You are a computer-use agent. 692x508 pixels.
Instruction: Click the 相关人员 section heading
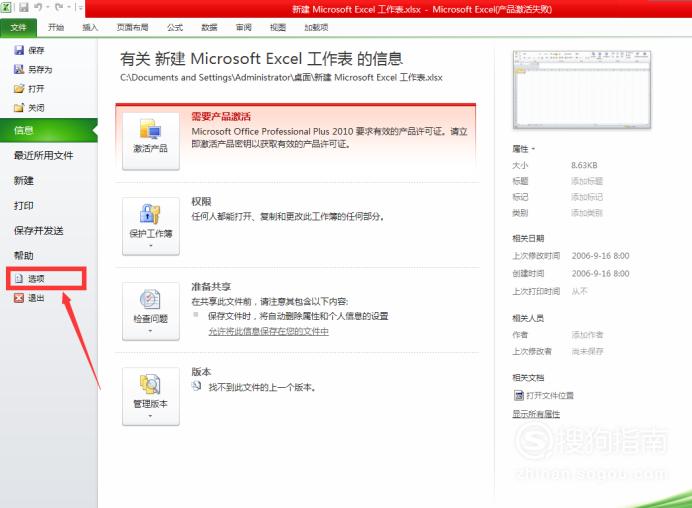pyautogui.click(x=528, y=318)
